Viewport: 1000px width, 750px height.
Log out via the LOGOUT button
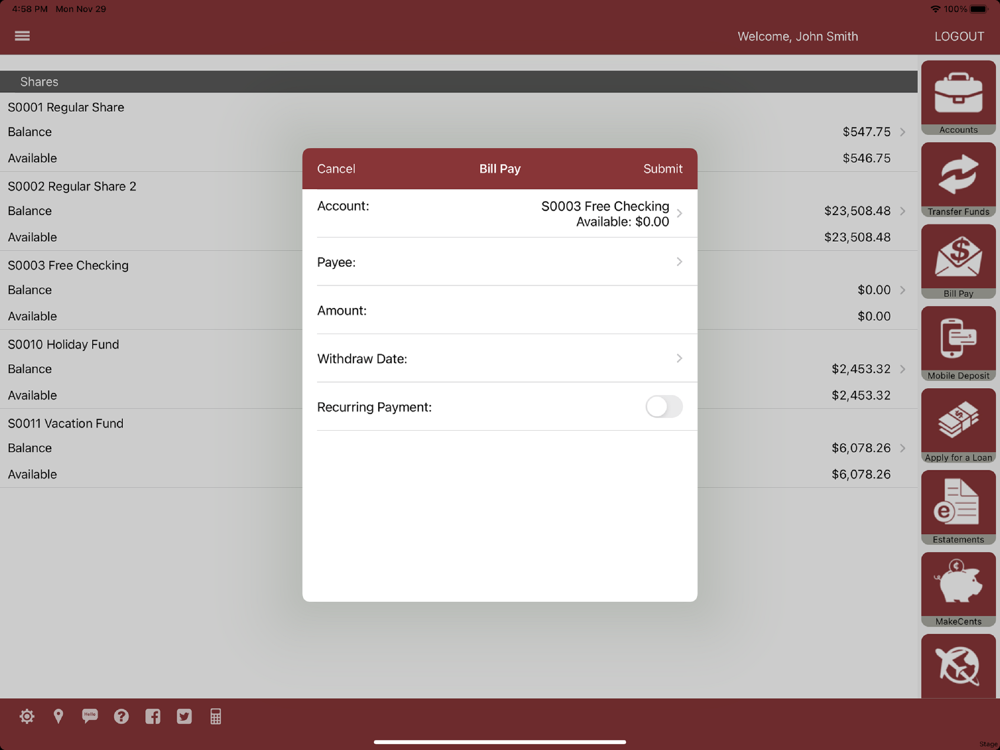(x=959, y=36)
